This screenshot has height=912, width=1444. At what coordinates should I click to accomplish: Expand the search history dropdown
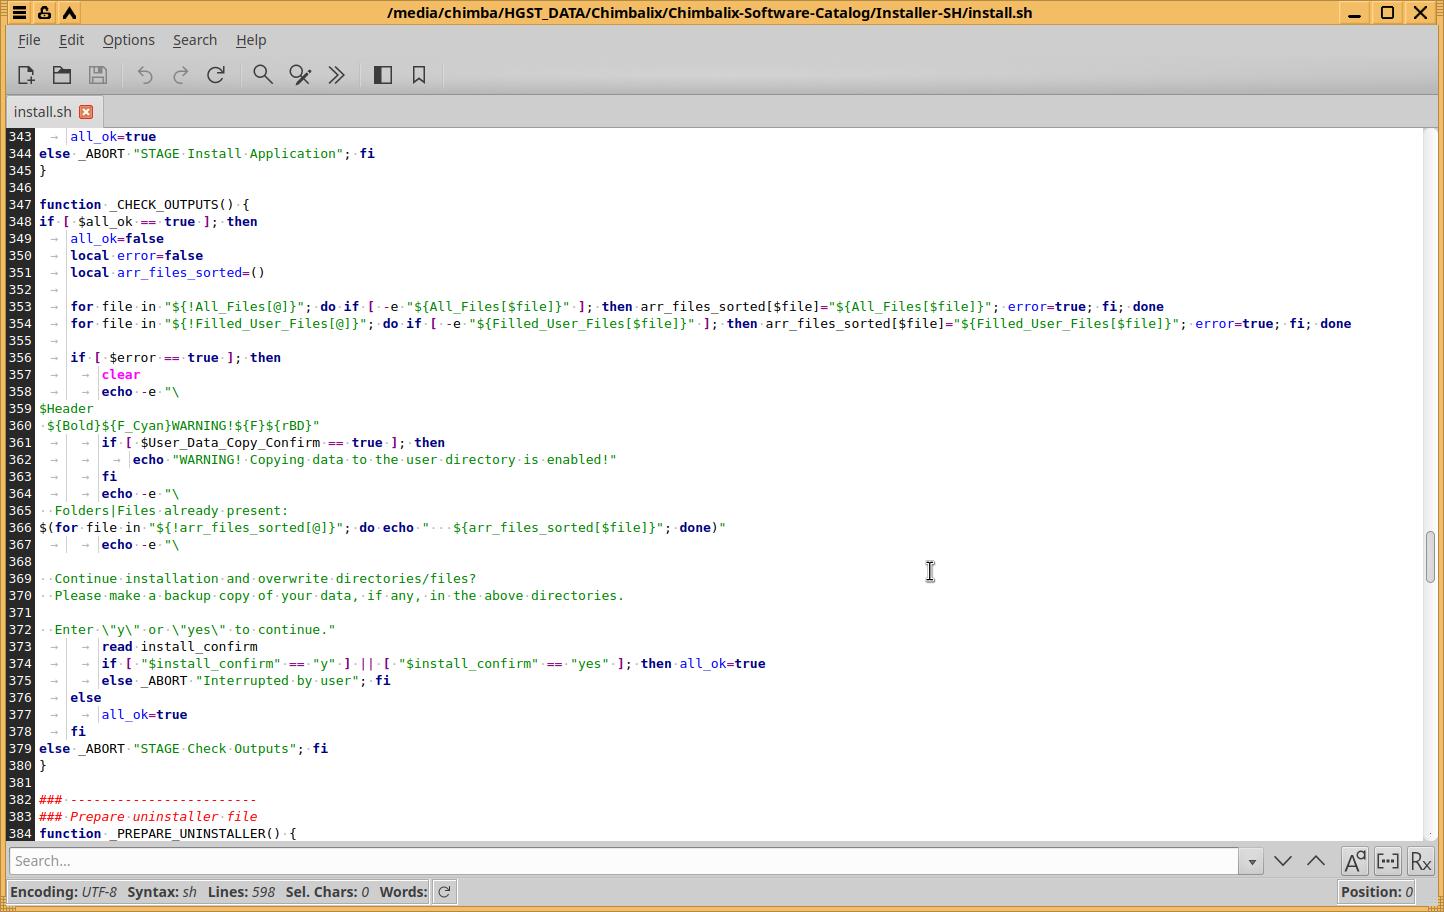point(1250,861)
